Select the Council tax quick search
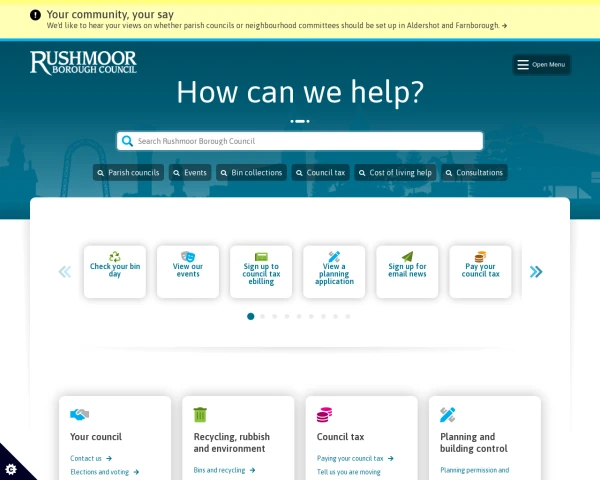Screen dimensions: 600x480 (321, 173)
